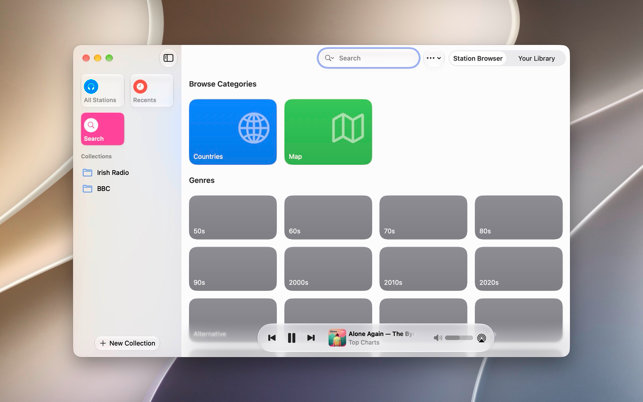Select the 2010s genre tile

[x=423, y=269]
